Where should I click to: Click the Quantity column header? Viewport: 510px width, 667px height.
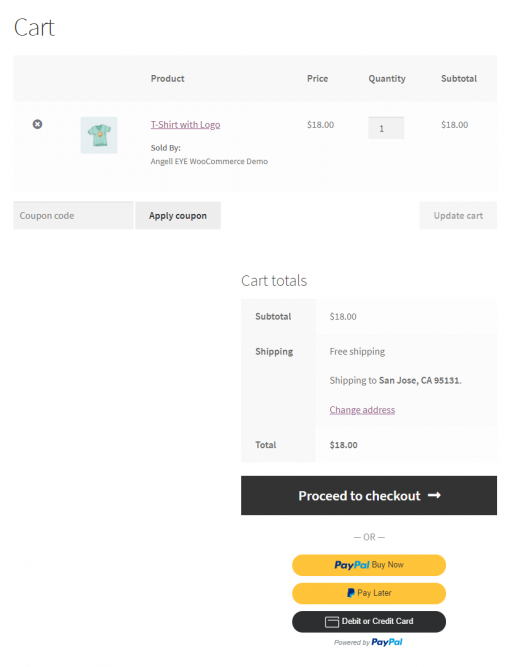387,79
